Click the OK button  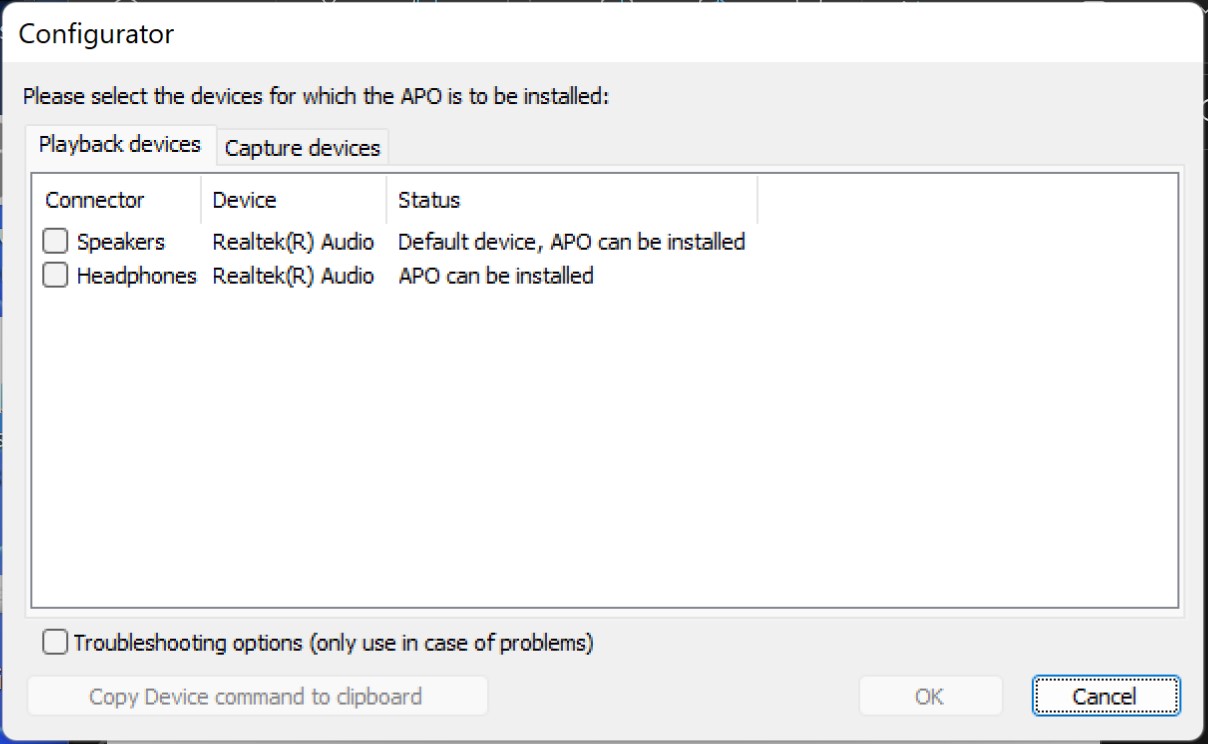tap(929, 696)
